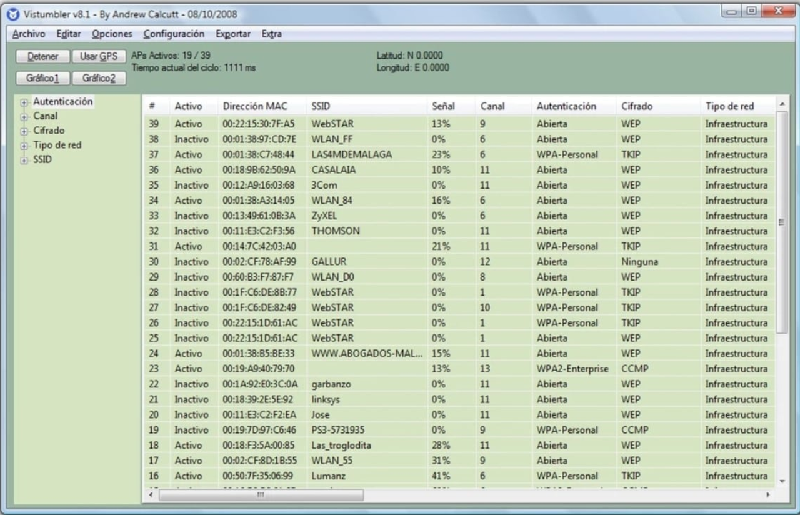The height and width of the screenshot is (515, 800).
Task: Expand the Cifrado tree node
Action: [23, 131]
